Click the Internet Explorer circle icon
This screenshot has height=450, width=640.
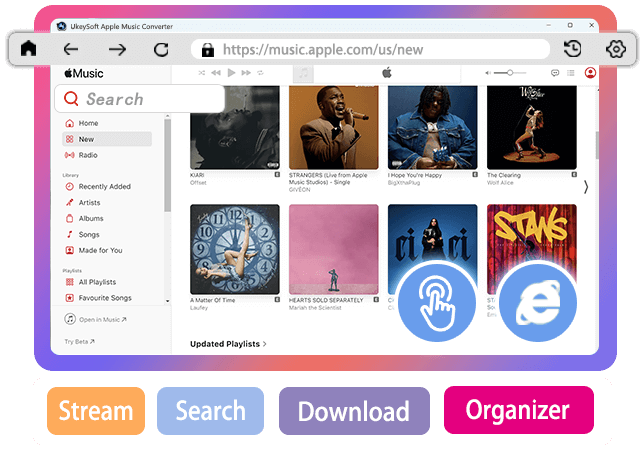tap(538, 302)
